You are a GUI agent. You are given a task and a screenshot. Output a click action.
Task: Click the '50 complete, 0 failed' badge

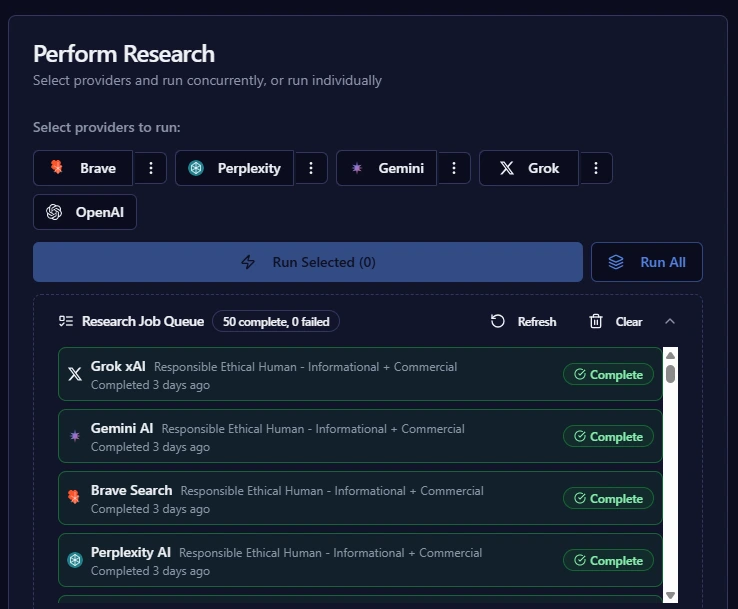click(276, 321)
